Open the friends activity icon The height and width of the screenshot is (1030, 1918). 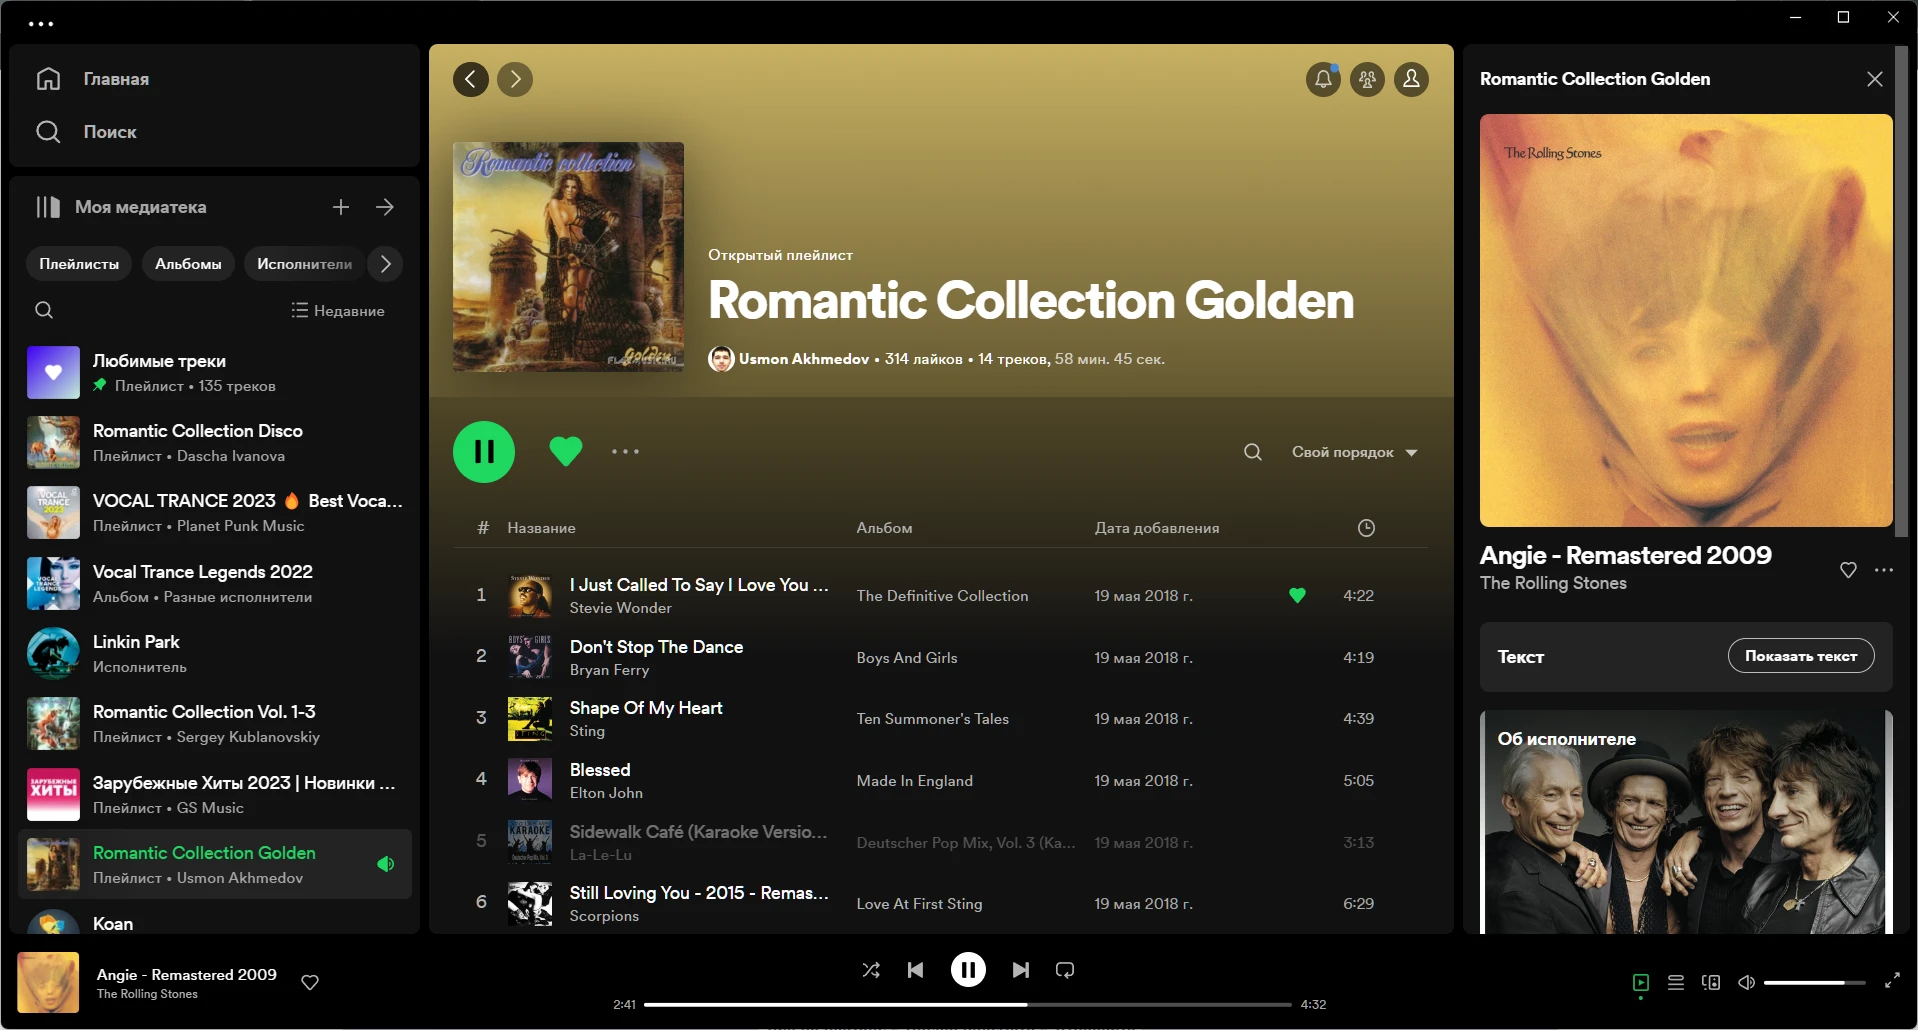pos(1367,79)
